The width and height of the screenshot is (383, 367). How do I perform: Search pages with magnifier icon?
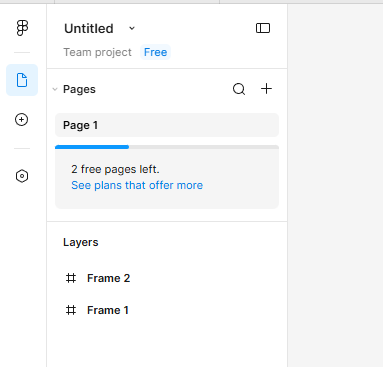point(239,89)
